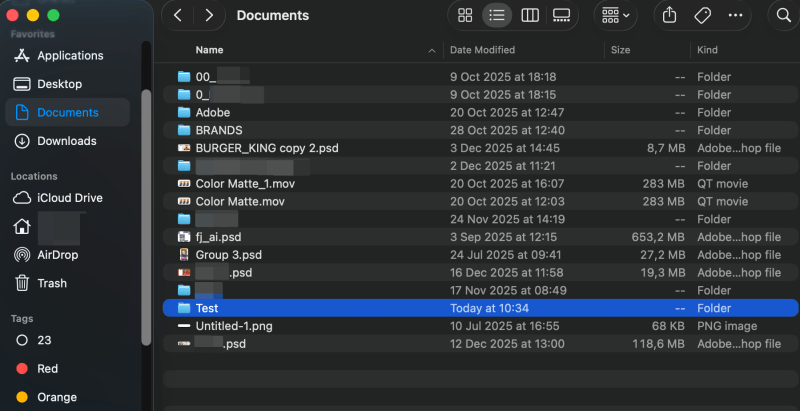800x411 pixels.
Task: Click the Search magnifier icon
Action: point(783,15)
